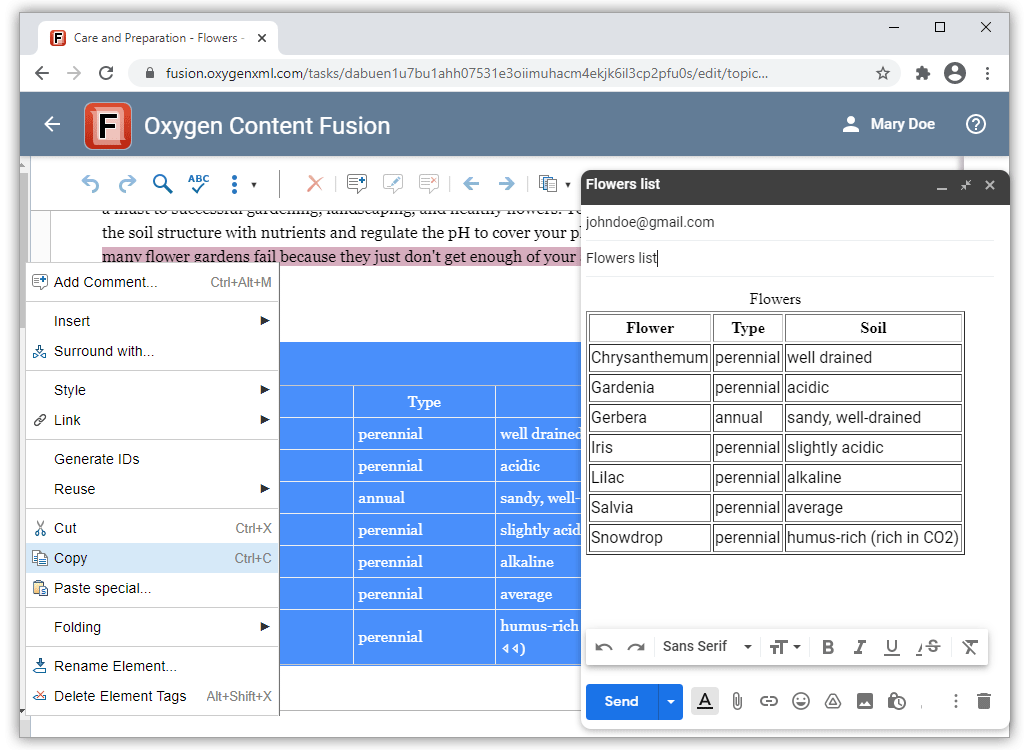Viewport: 1030px width, 750px height.
Task: Redo in the compose formatting bar
Action: click(636, 648)
